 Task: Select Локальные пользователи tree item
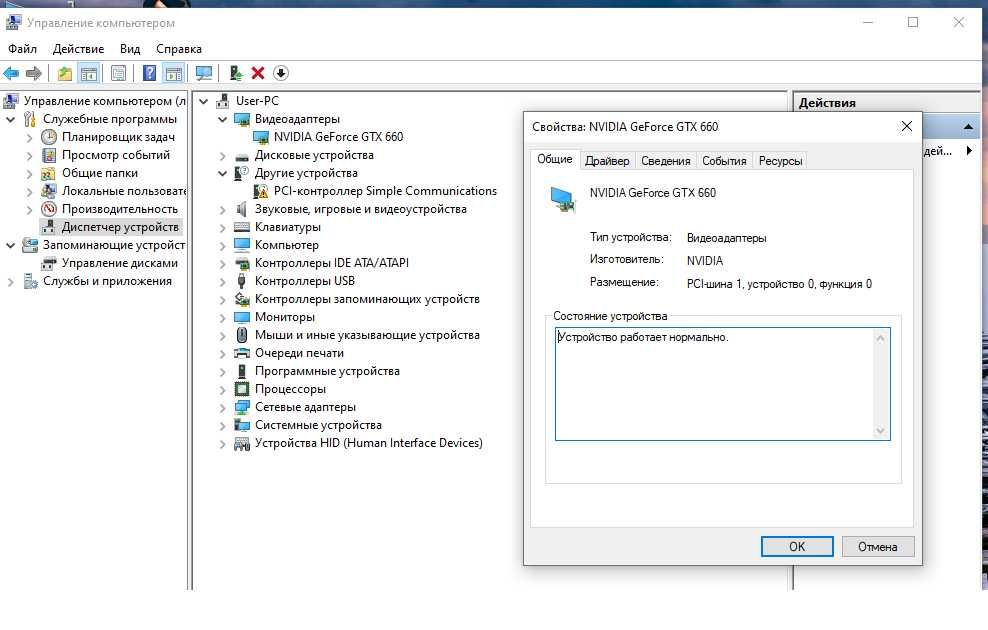click(x=124, y=191)
